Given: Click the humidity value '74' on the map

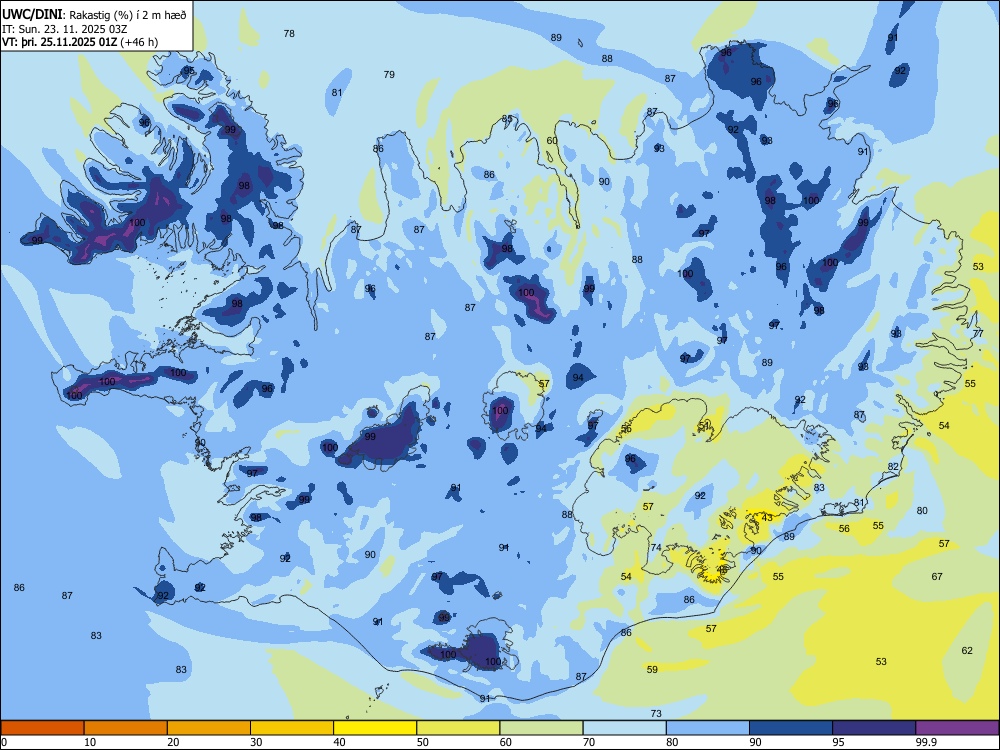Looking at the screenshot, I should pos(656,548).
